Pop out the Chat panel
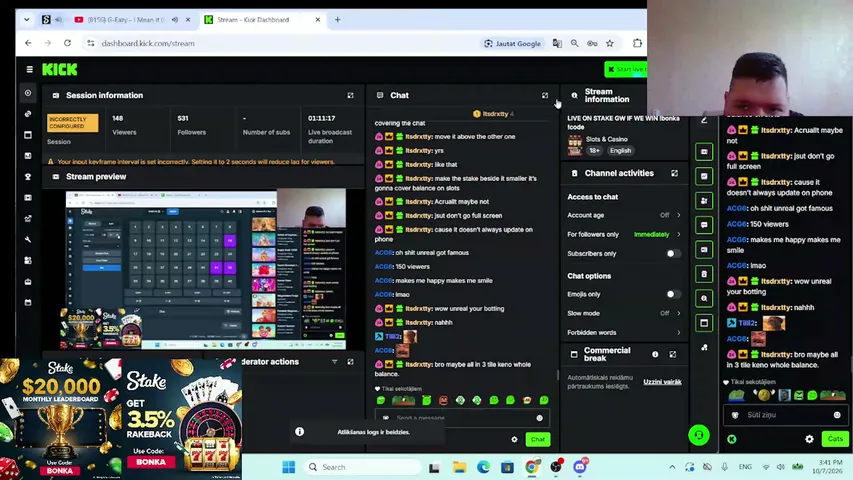This screenshot has height=480, width=853. 545,95
